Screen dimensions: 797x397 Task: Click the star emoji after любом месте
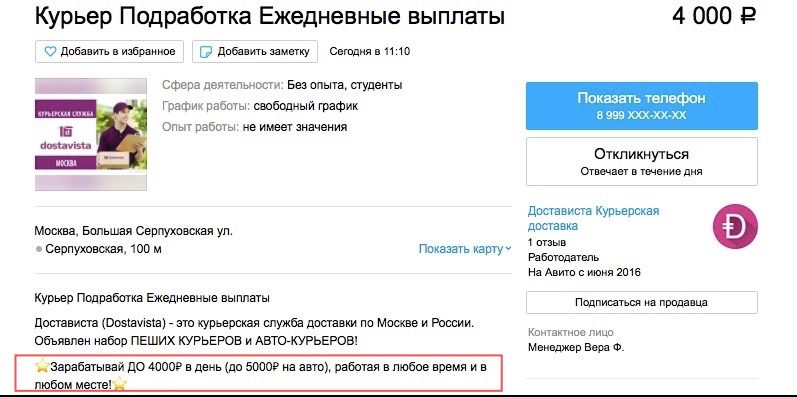click(x=119, y=384)
